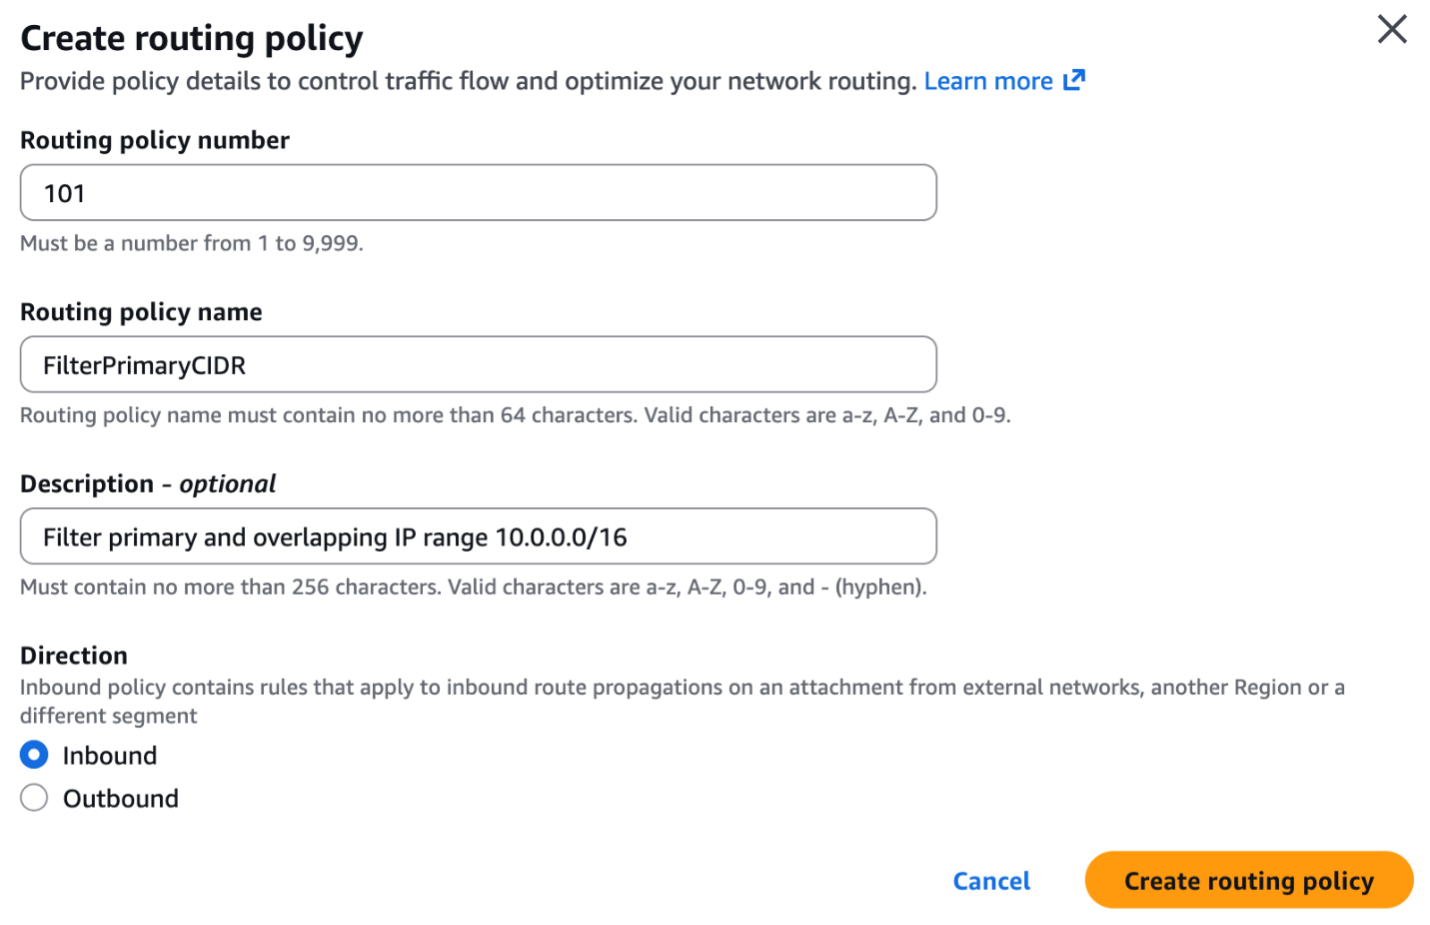
Task: Click the Description optional label
Action: pyautogui.click(x=148, y=483)
